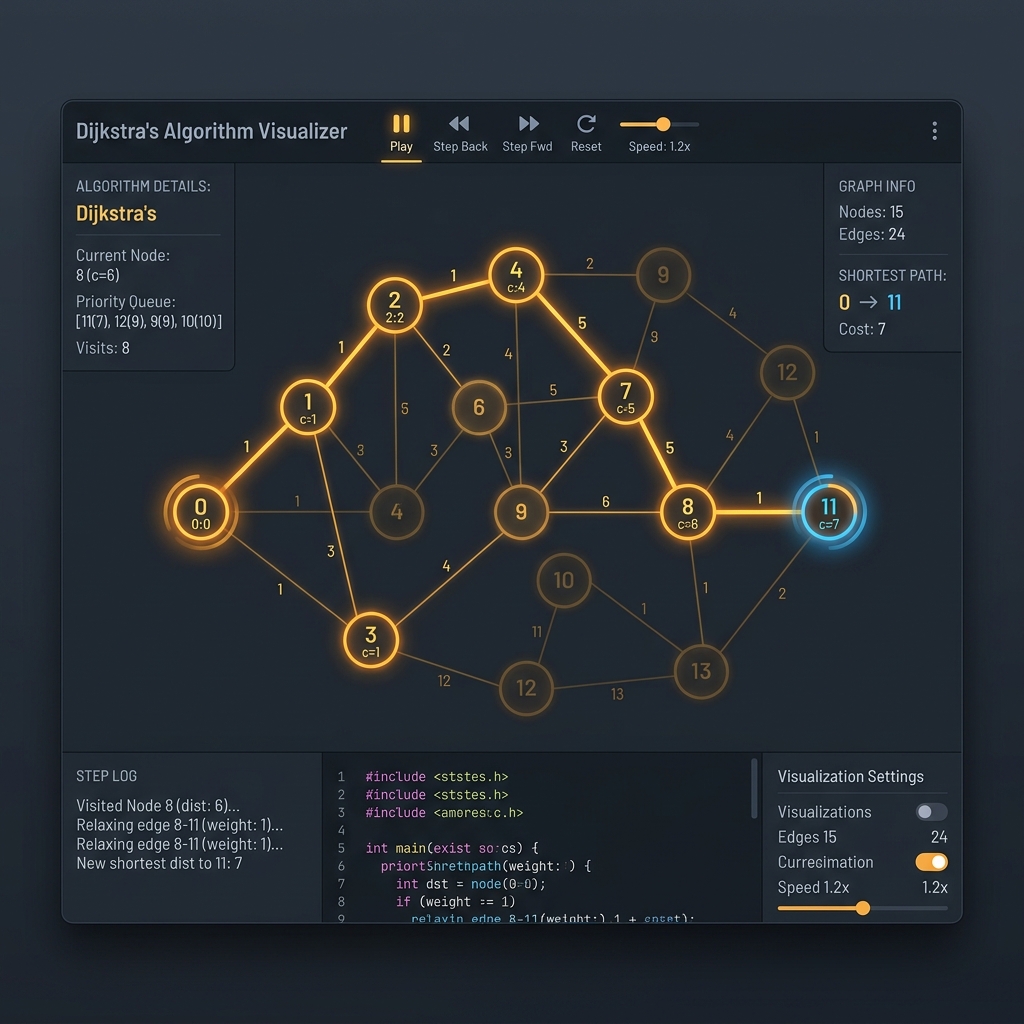Toggle the Visualizations switch

931,812
